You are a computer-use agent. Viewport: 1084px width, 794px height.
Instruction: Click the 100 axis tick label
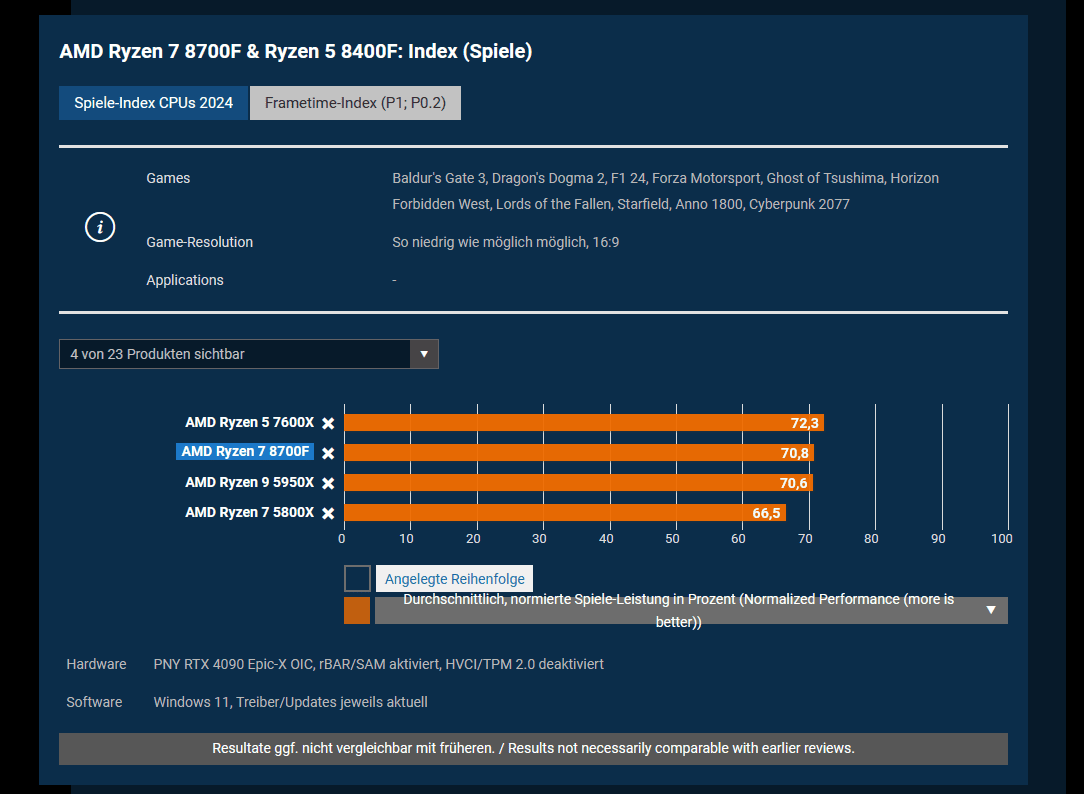point(1001,538)
